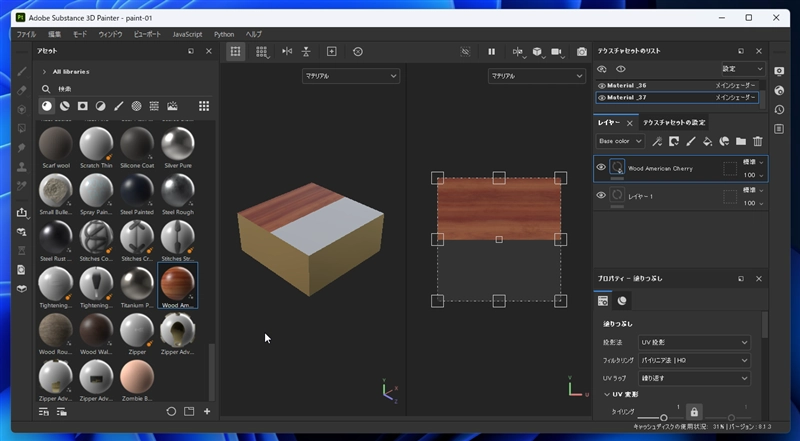Image resolution: width=800 pixels, height=441 pixels.
Task: Open the 投影法 UV投影 dropdown
Action: pyautogui.click(x=694, y=342)
